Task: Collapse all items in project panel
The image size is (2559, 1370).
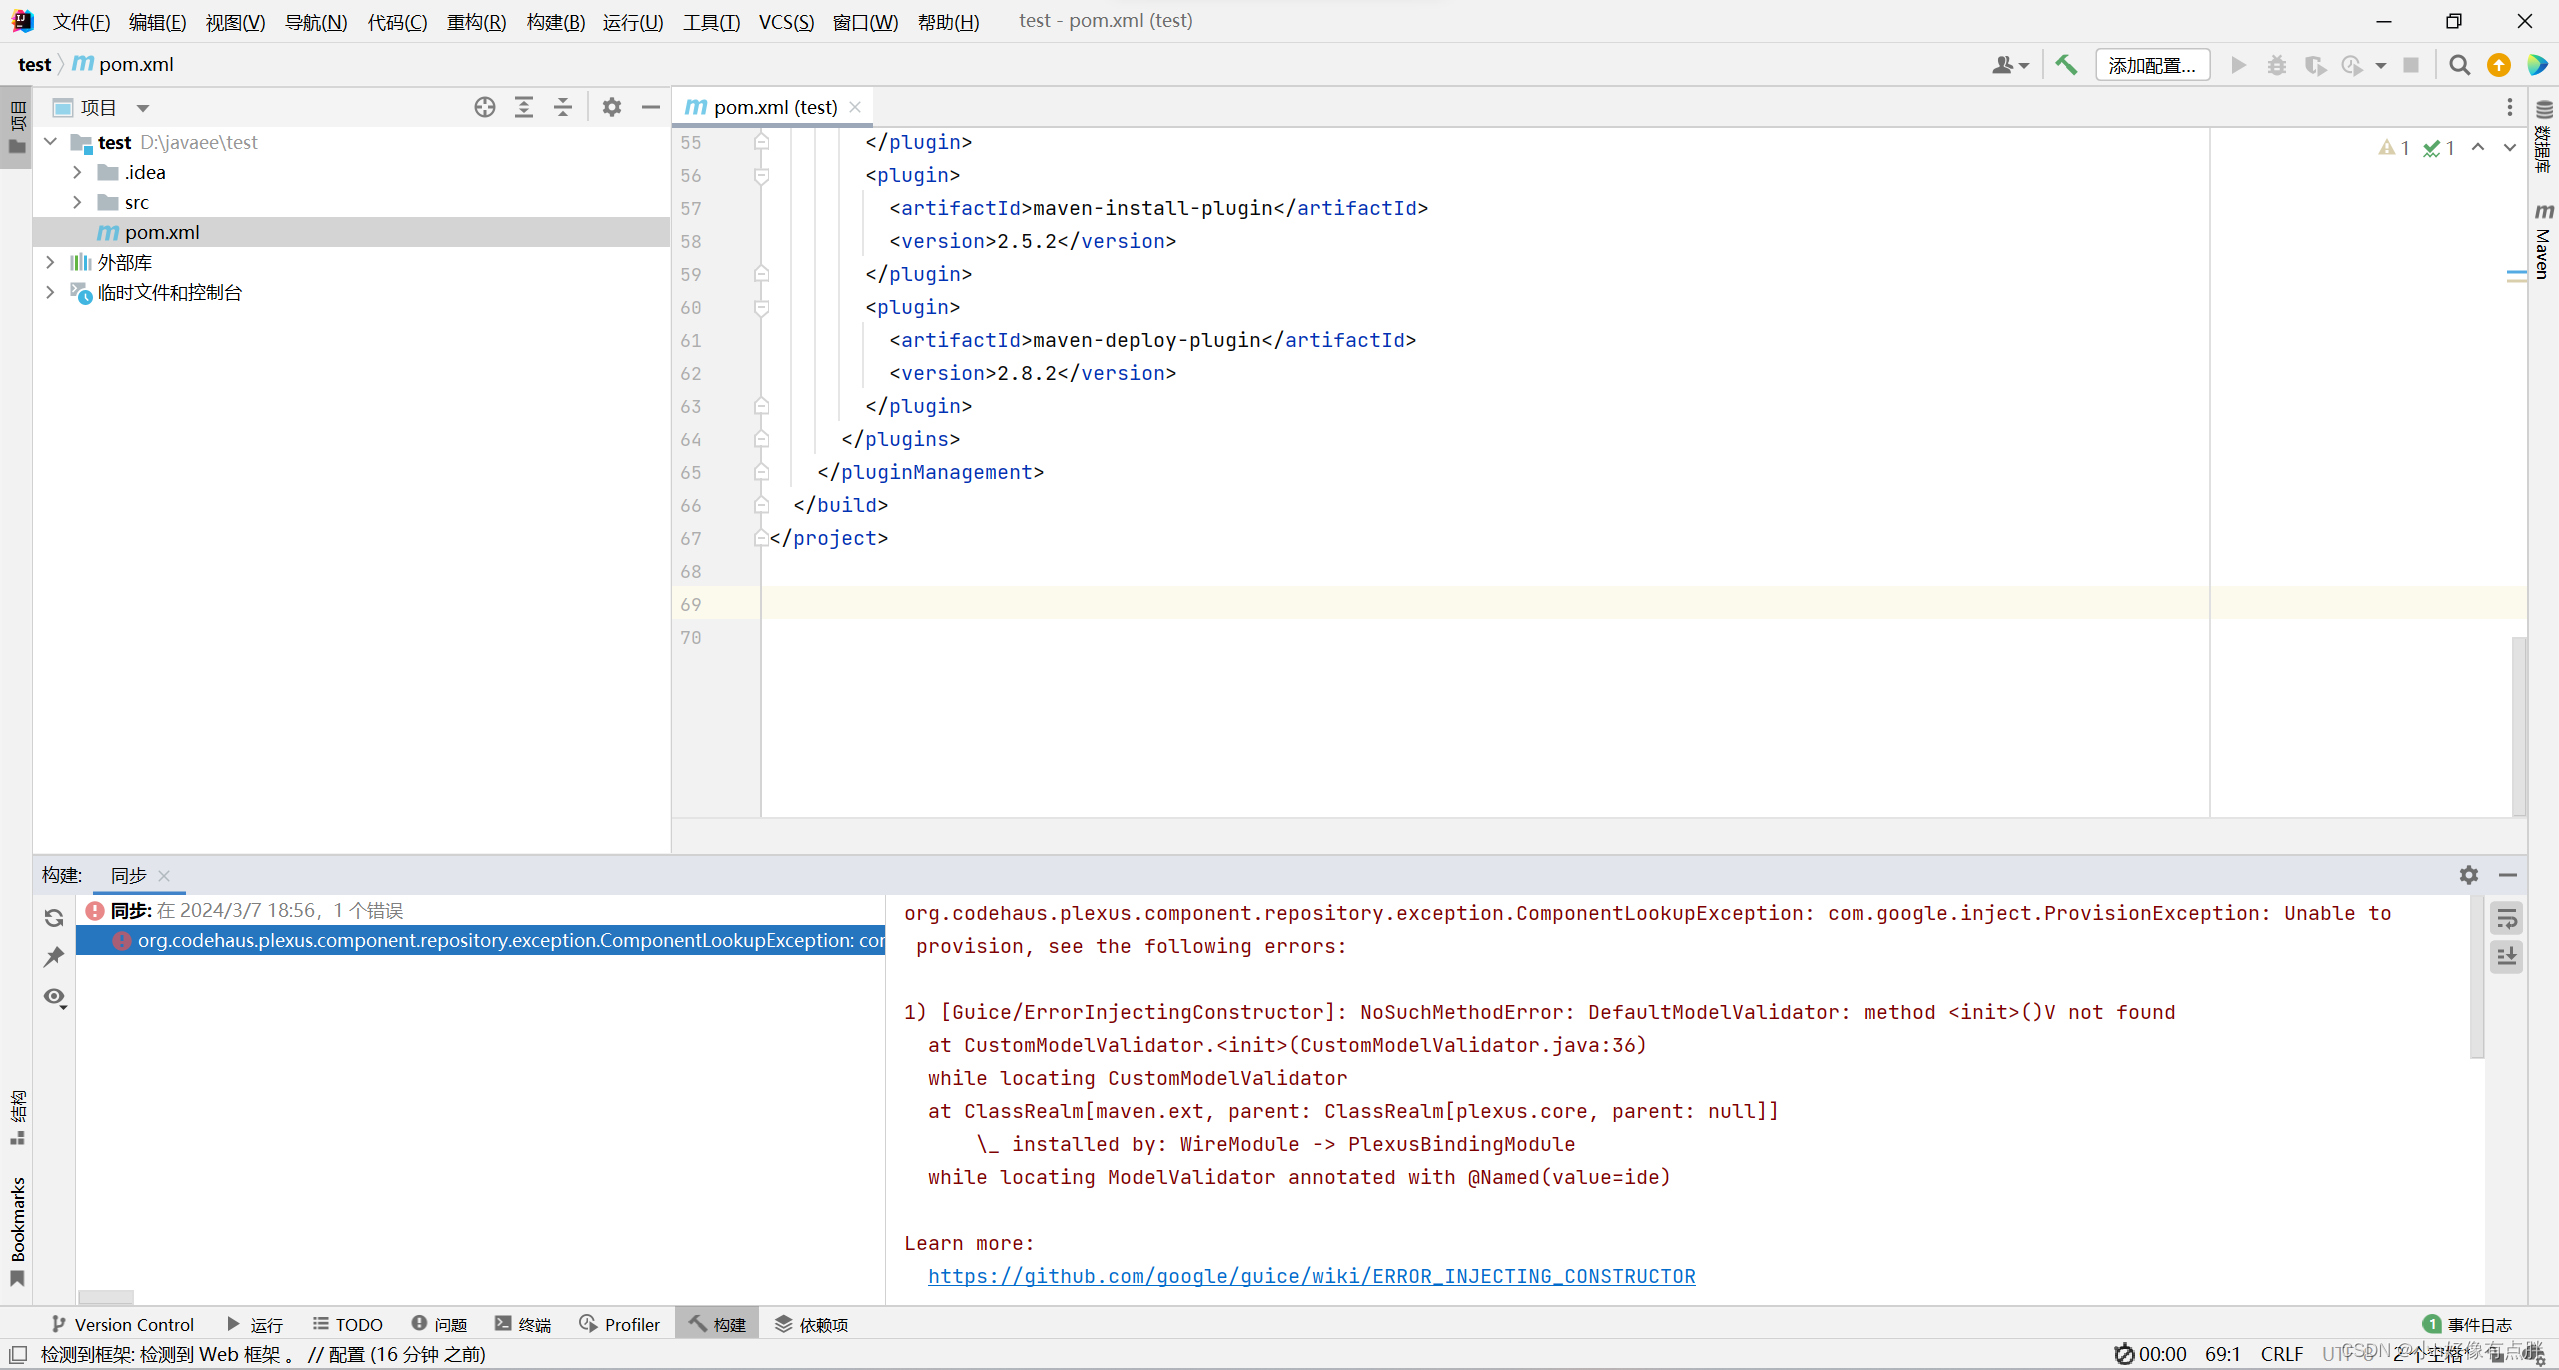Action: 563,107
